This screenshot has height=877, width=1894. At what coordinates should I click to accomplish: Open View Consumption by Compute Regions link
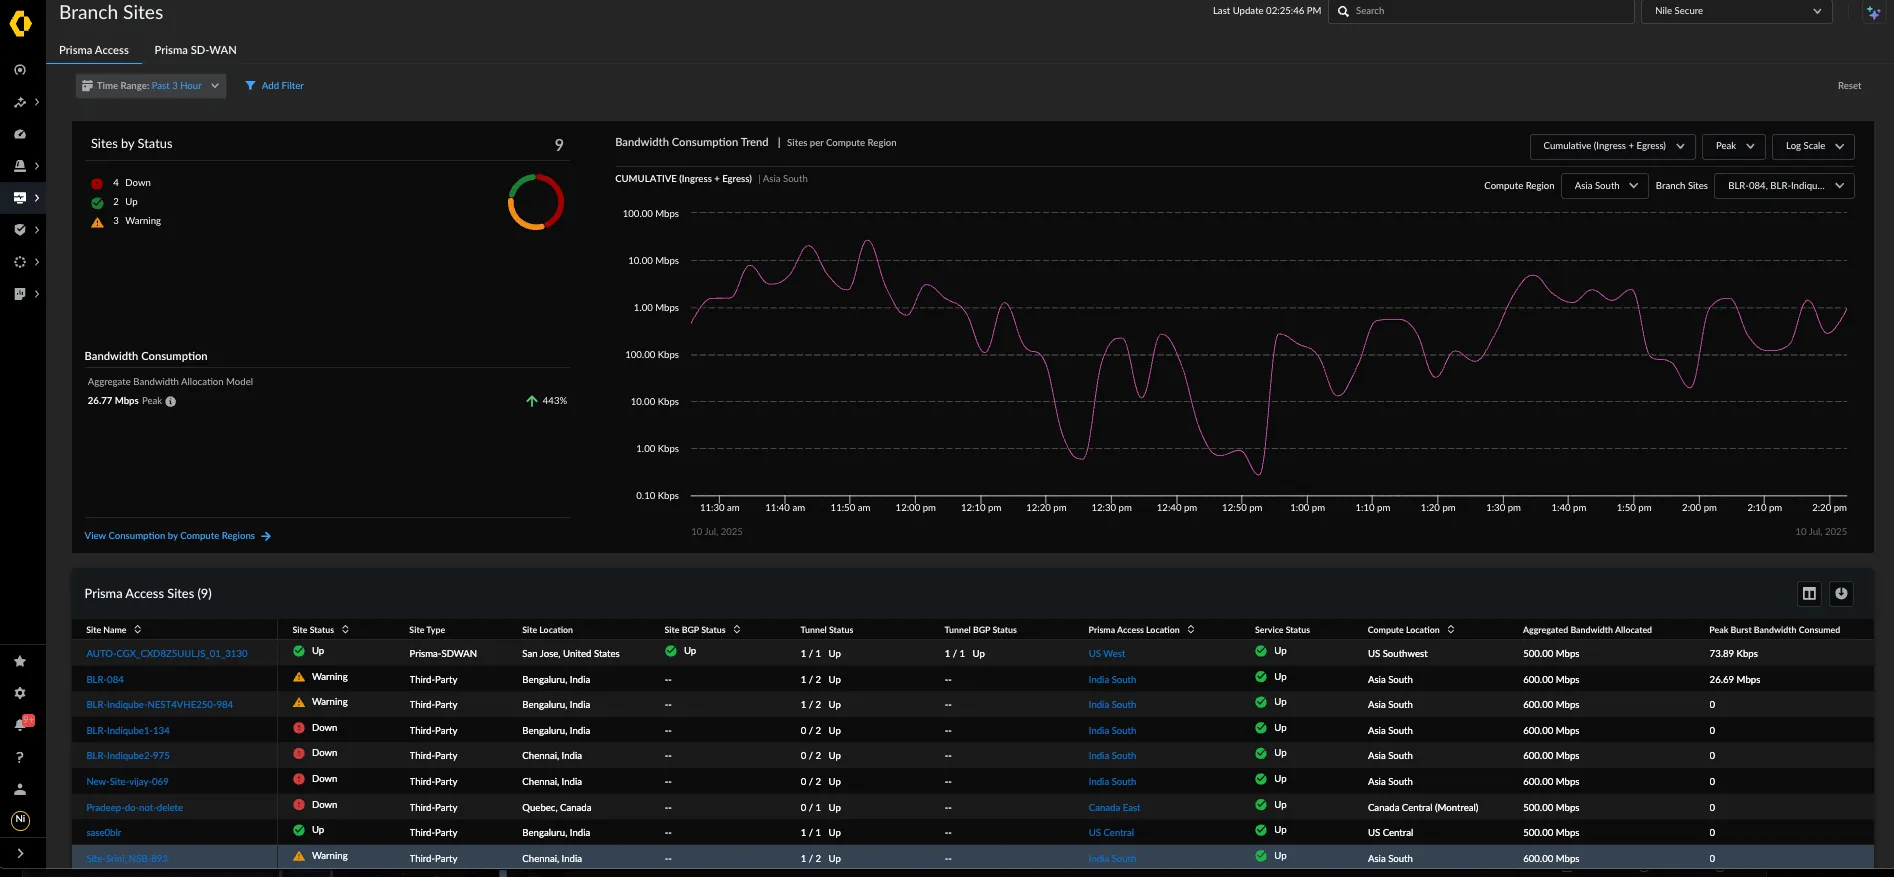[178, 536]
